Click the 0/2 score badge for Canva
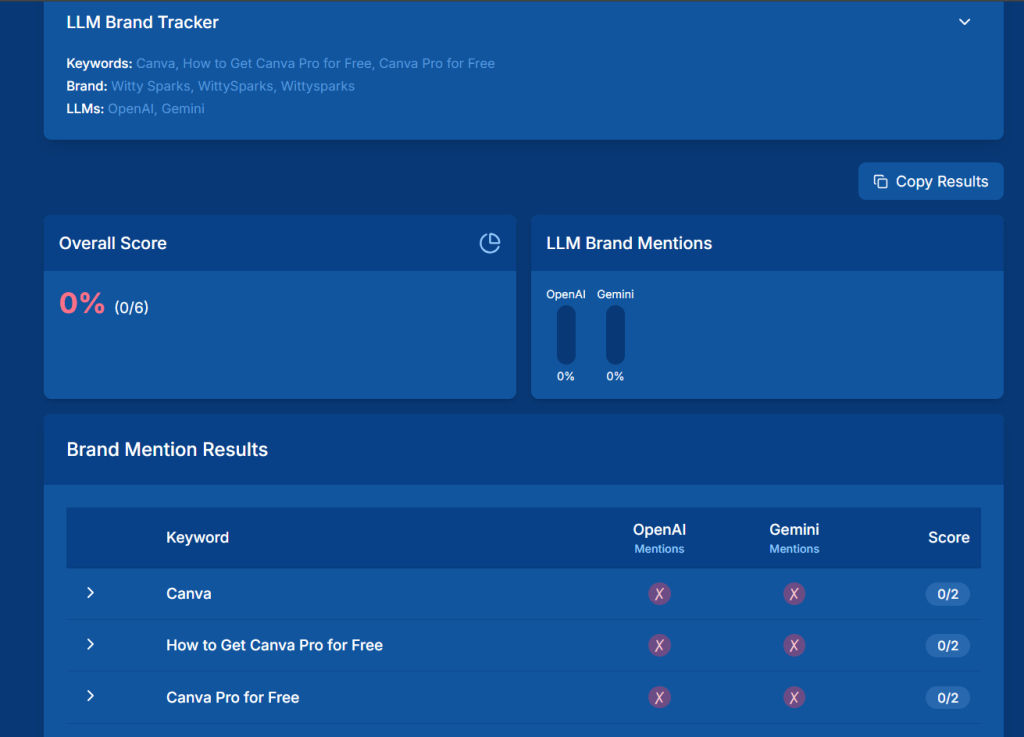Image resolution: width=1024 pixels, height=737 pixels. pos(948,594)
